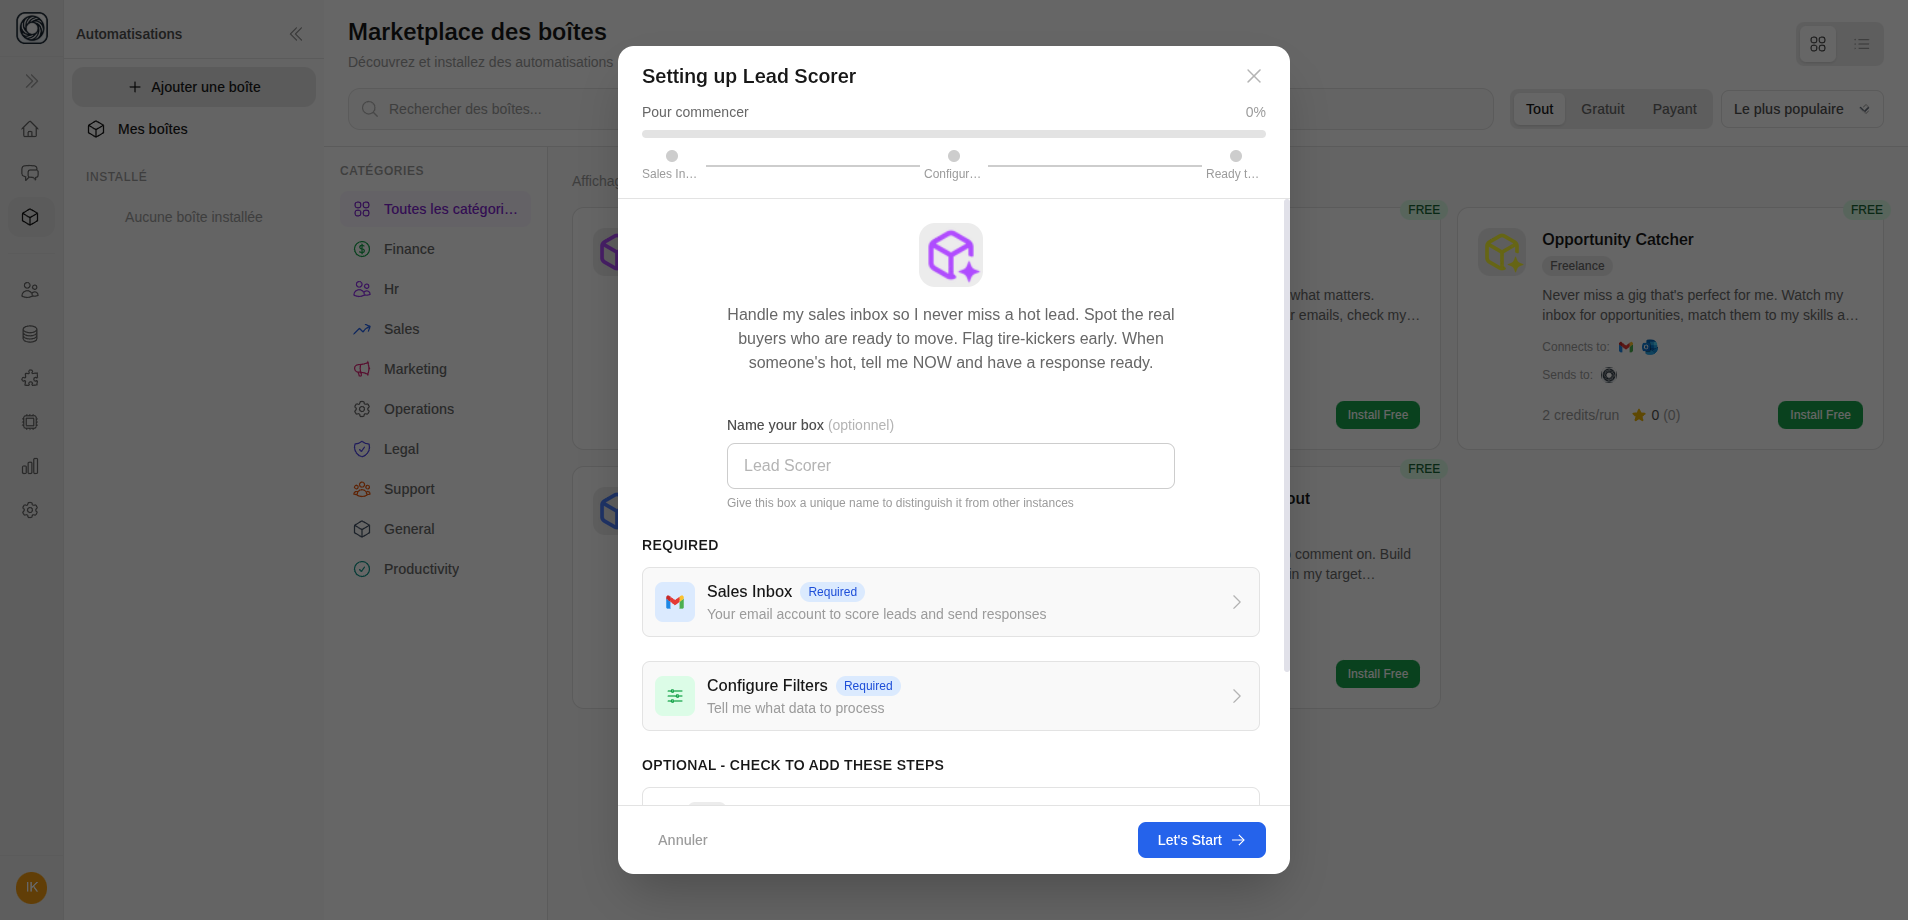
Task: Switch to grid view in the top right
Action: 1818,44
